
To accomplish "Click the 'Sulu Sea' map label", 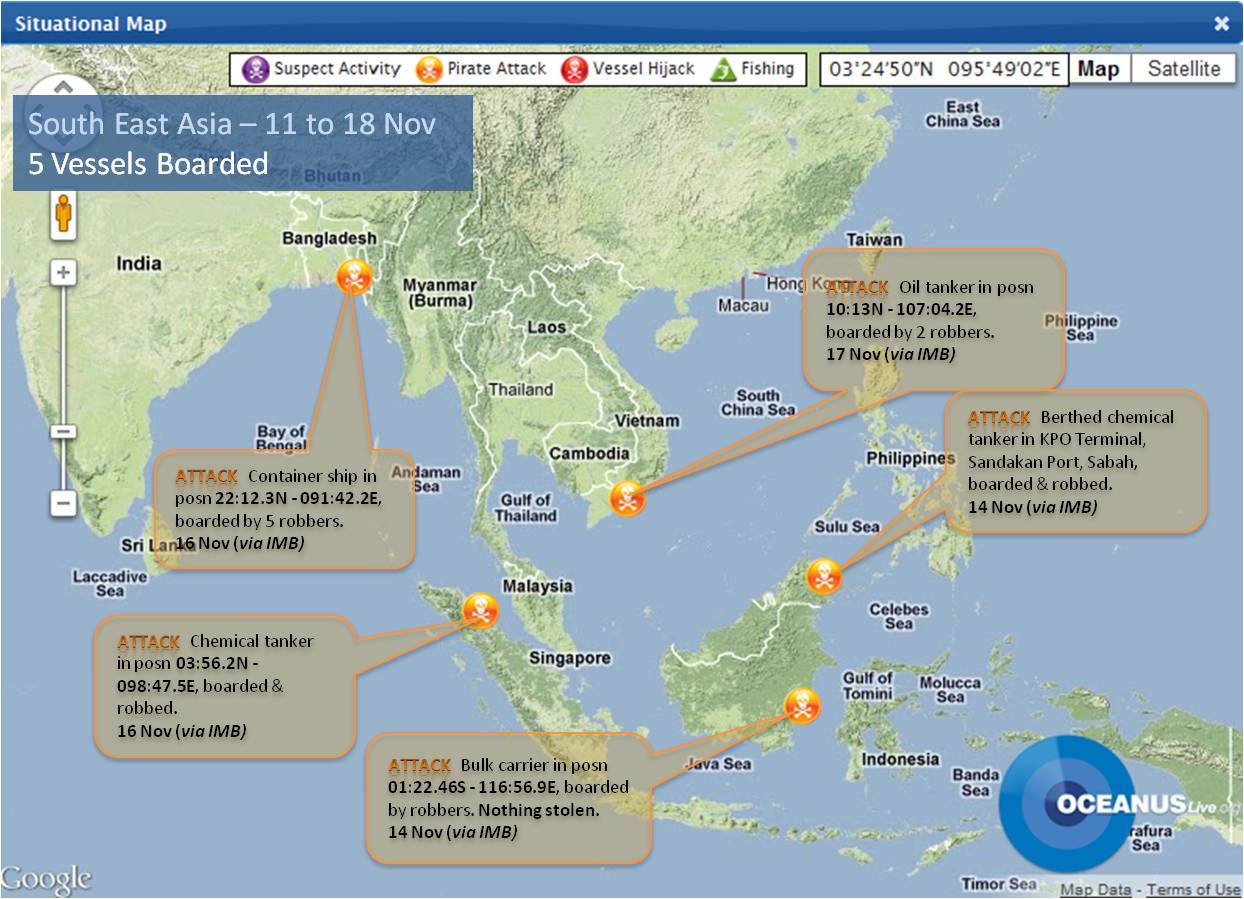I will click(846, 526).
